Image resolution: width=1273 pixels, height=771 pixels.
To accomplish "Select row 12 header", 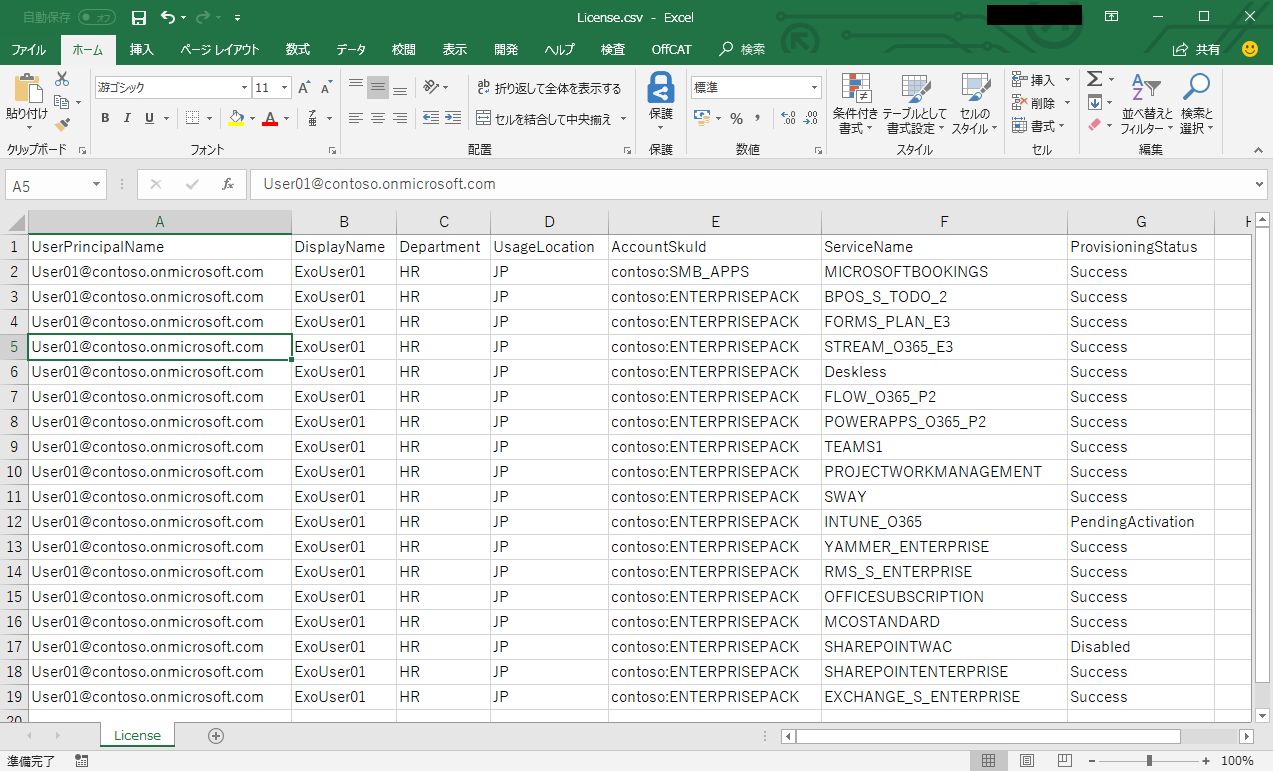I will (14, 522).
